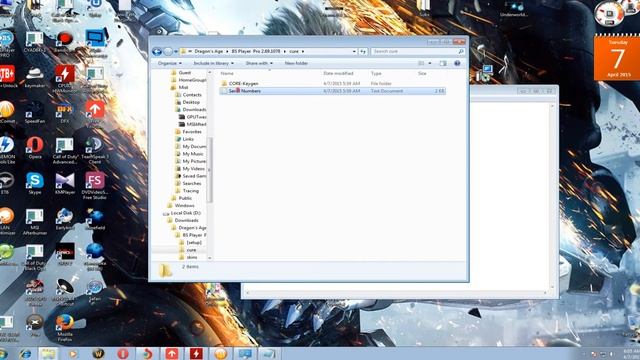Click the Change your view icon
Viewport: 640px width, 360px height.
pyautogui.click(x=421, y=63)
